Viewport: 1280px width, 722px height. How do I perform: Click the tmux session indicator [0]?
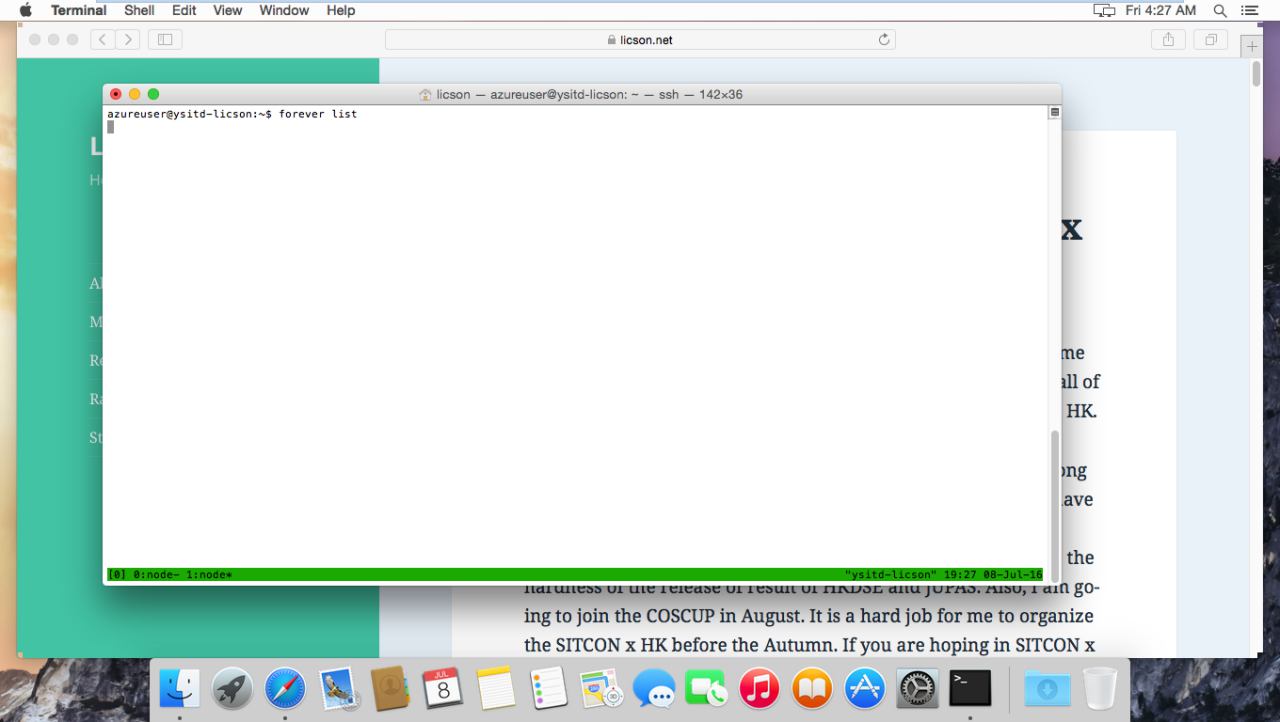click(115, 575)
